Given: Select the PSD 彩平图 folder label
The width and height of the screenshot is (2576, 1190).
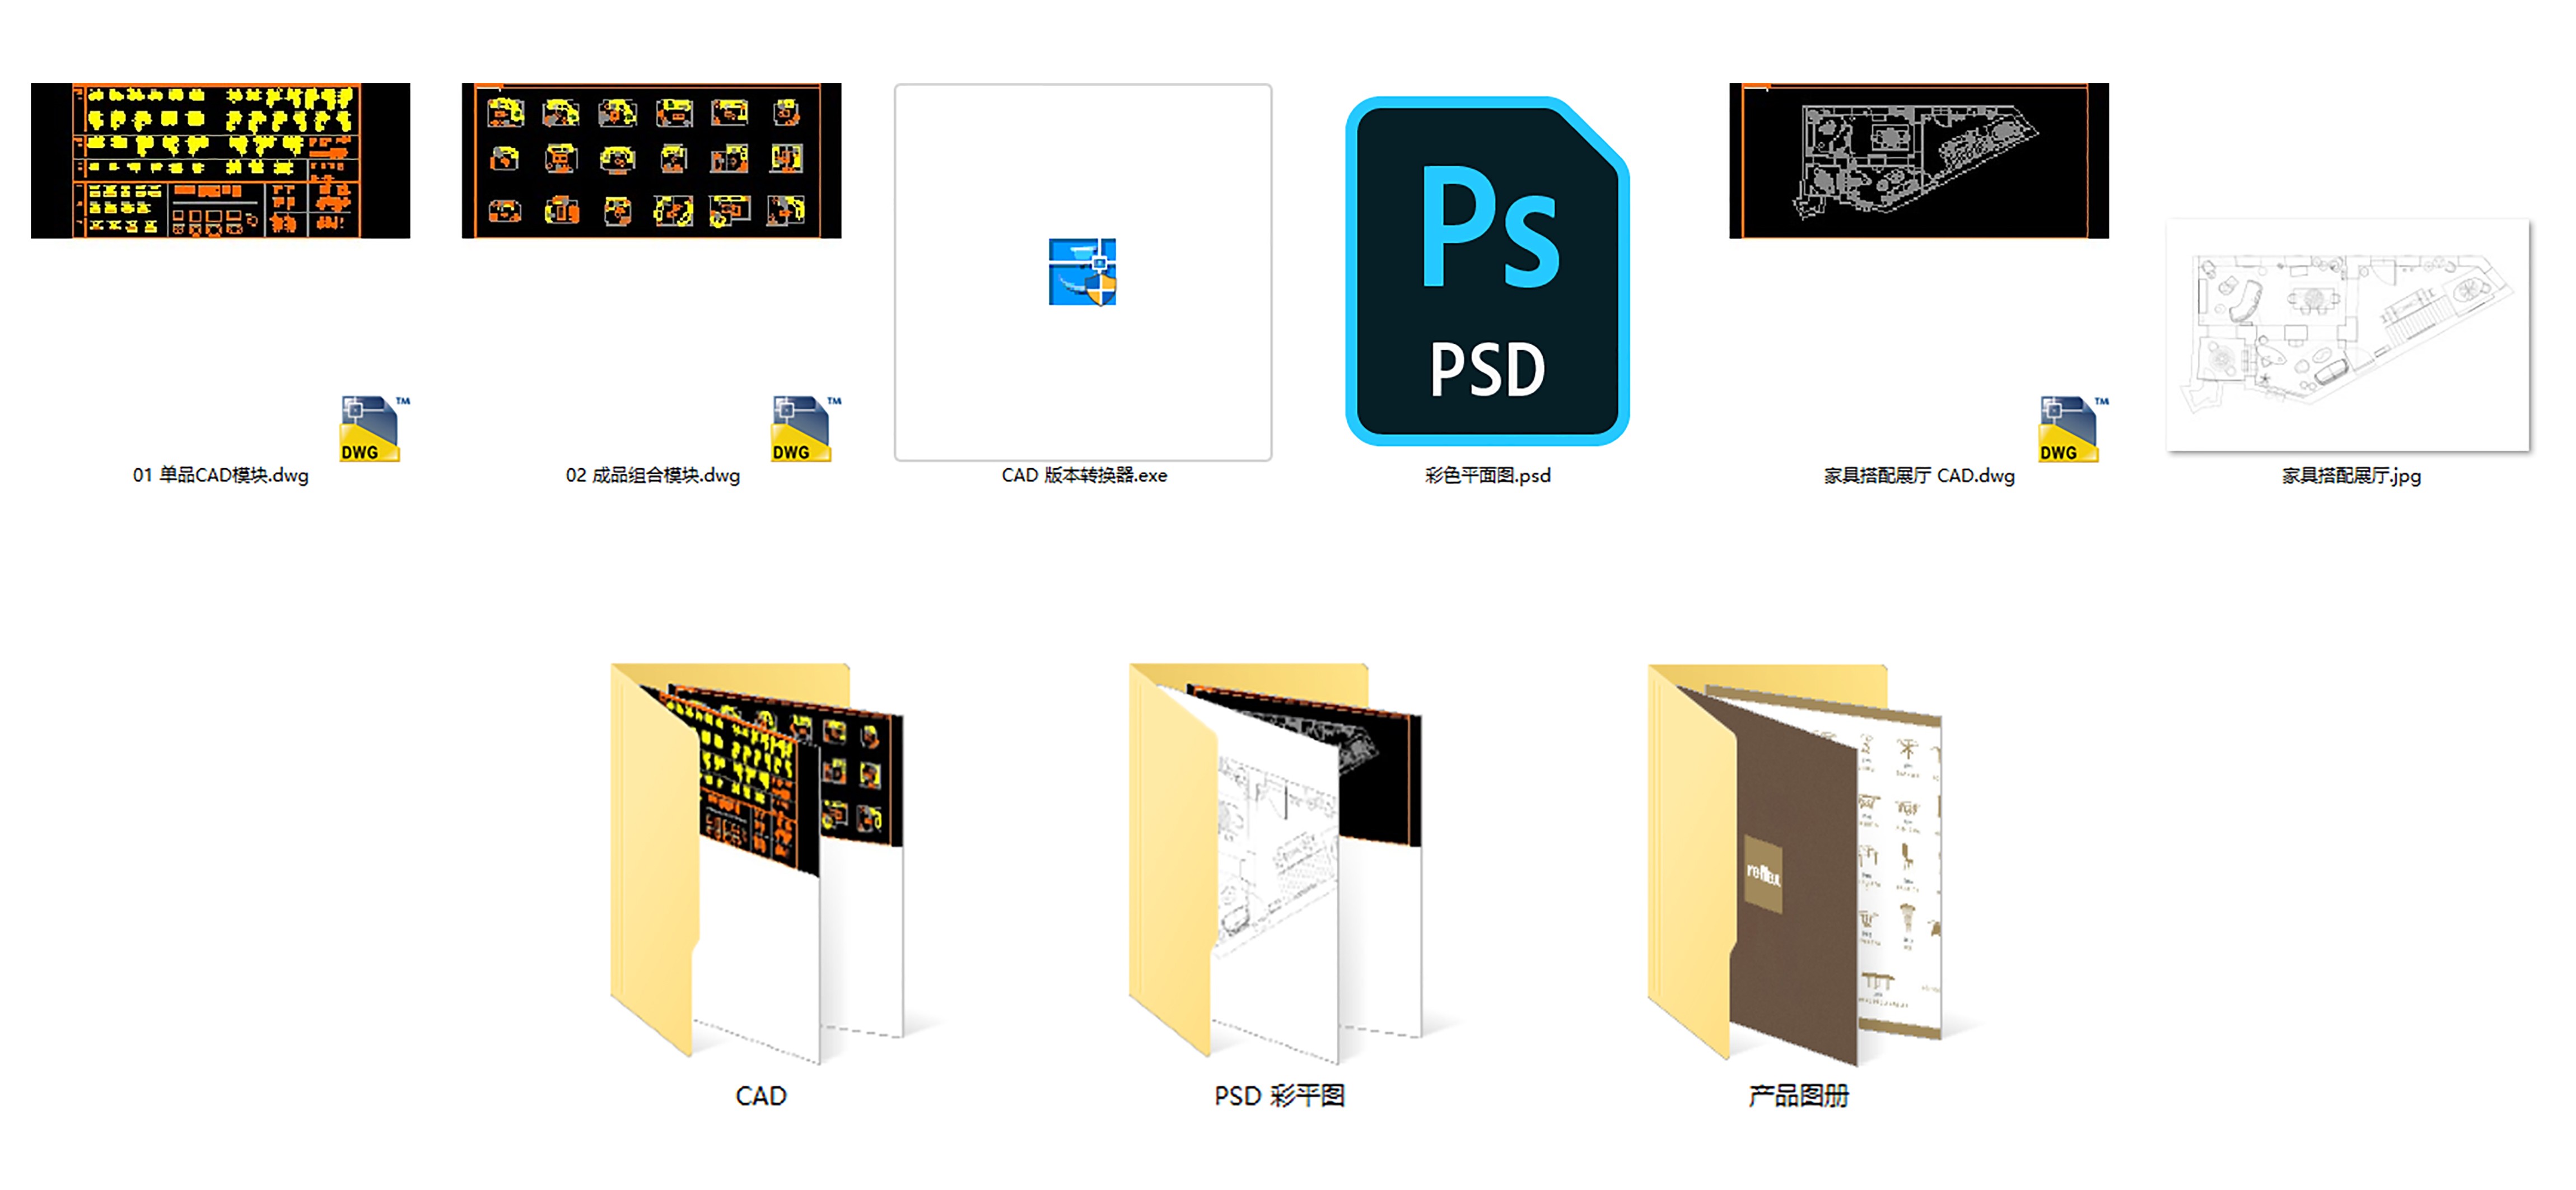Looking at the screenshot, I should 1279,1096.
